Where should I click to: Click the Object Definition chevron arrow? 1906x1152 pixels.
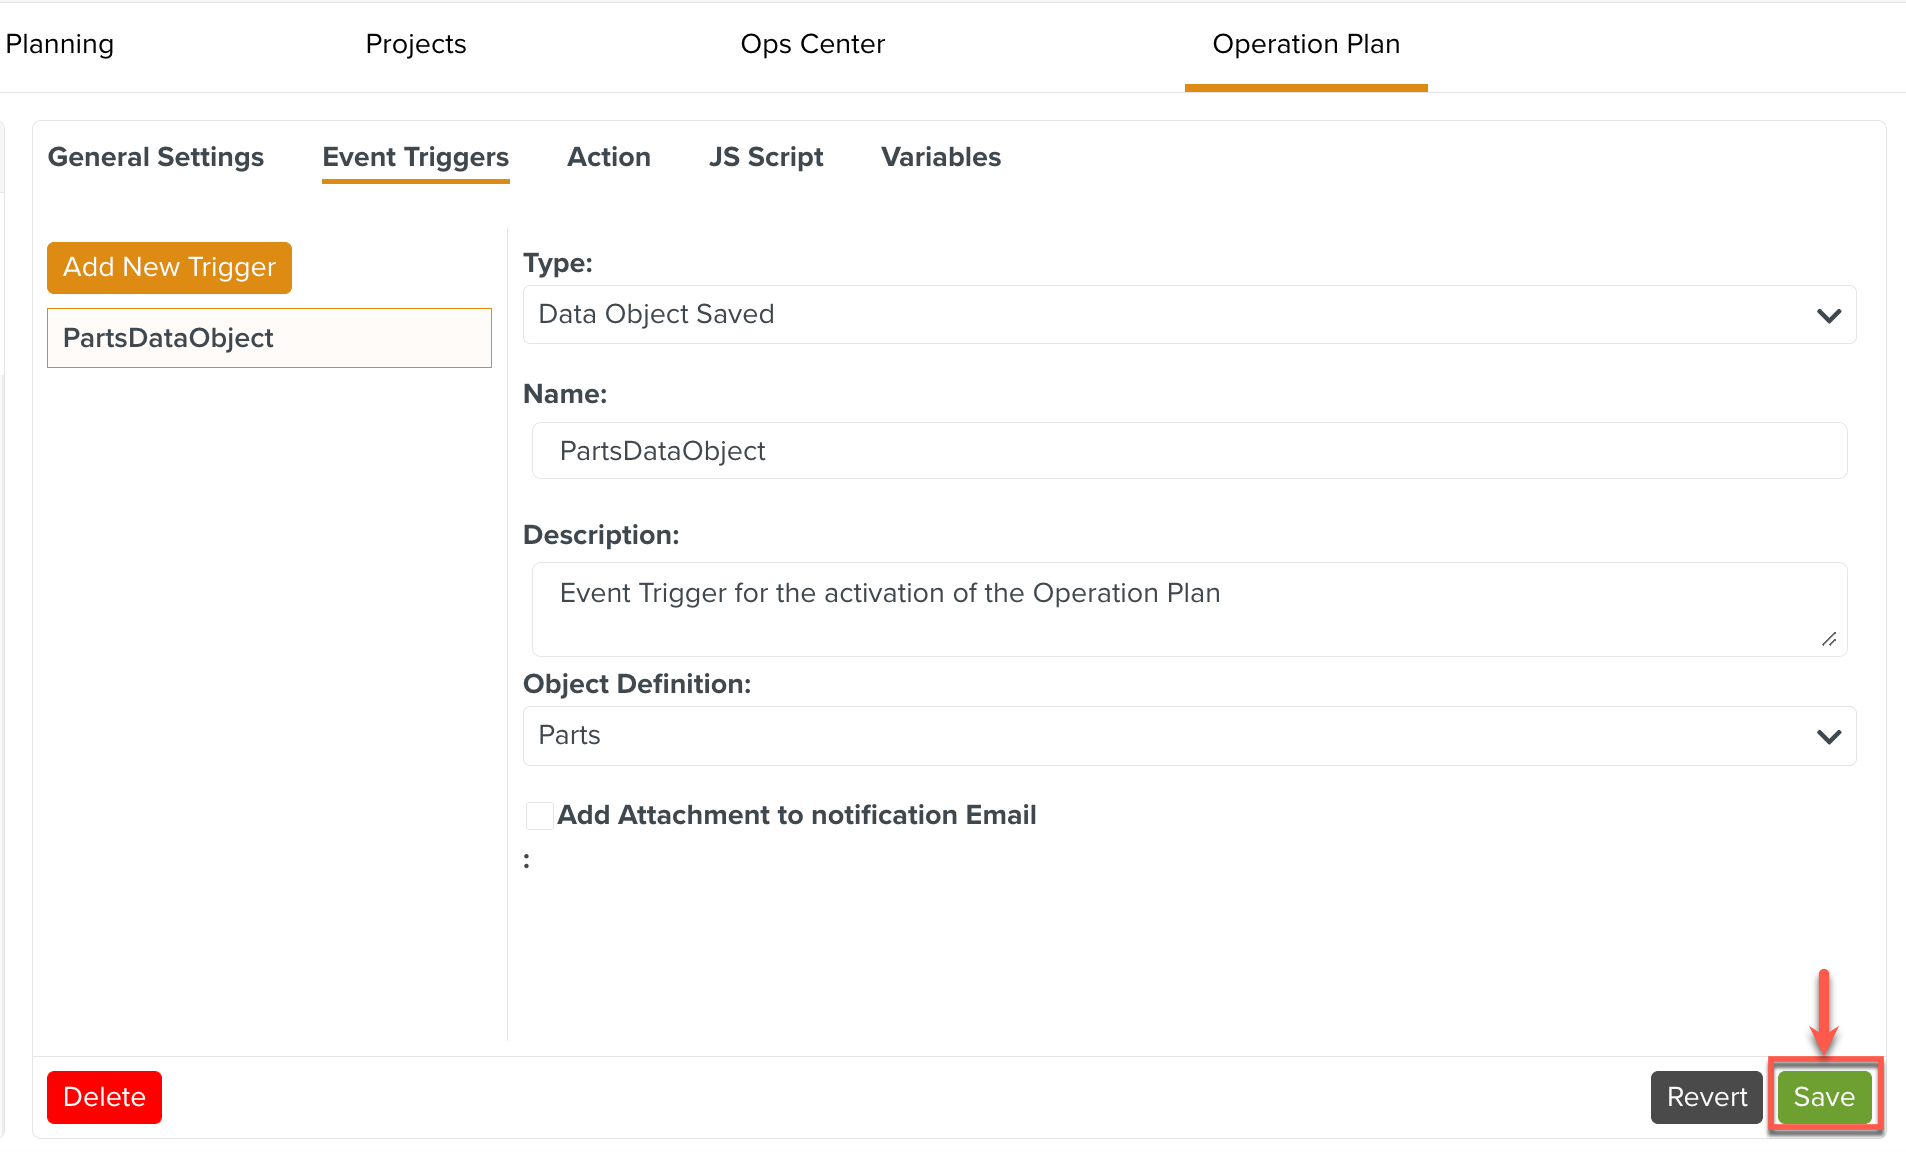tap(1828, 737)
